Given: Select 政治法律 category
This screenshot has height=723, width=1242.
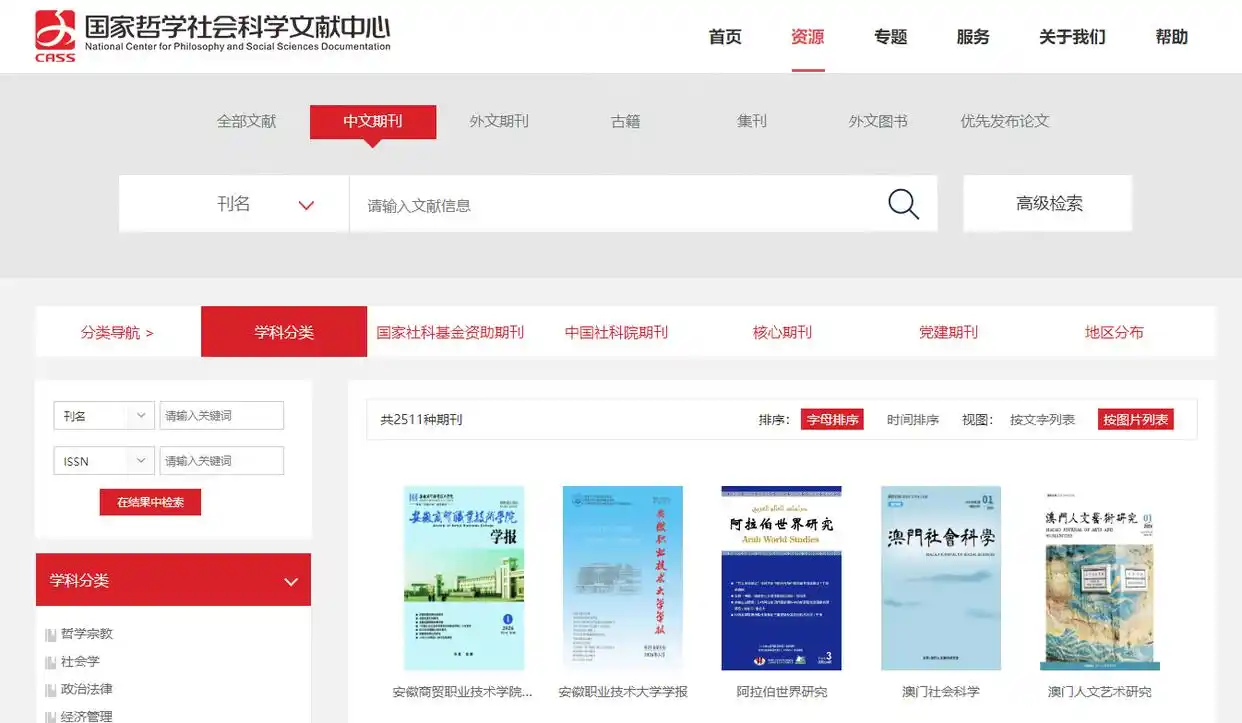Looking at the screenshot, I should coord(87,690).
